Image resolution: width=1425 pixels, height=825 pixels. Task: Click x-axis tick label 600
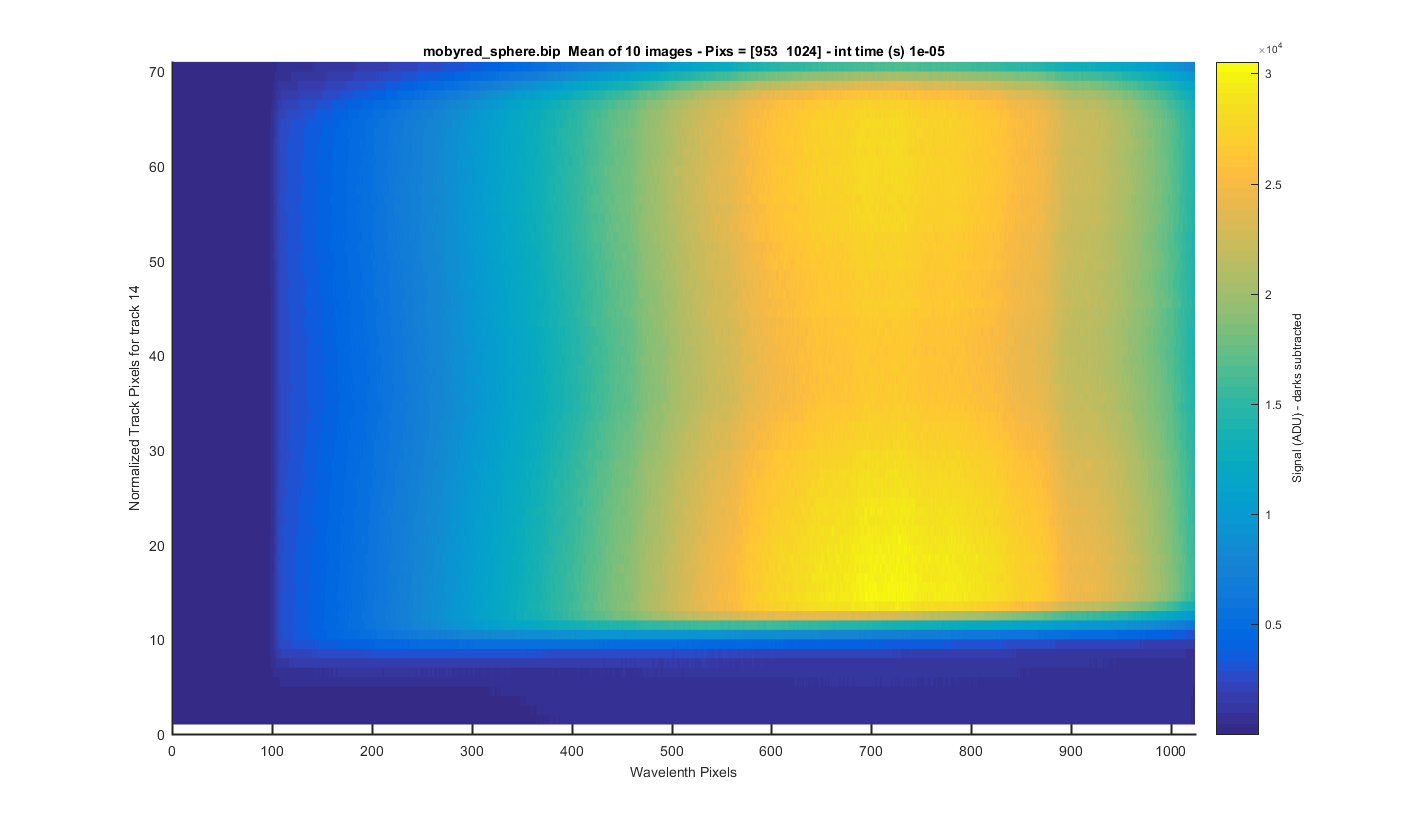click(x=771, y=750)
